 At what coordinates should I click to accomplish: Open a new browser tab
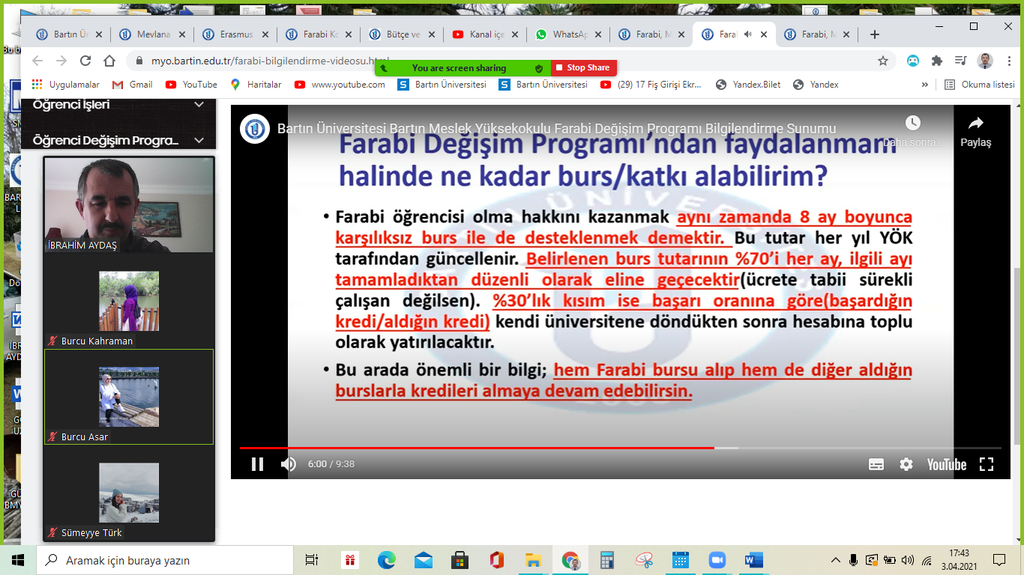(874, 34)
